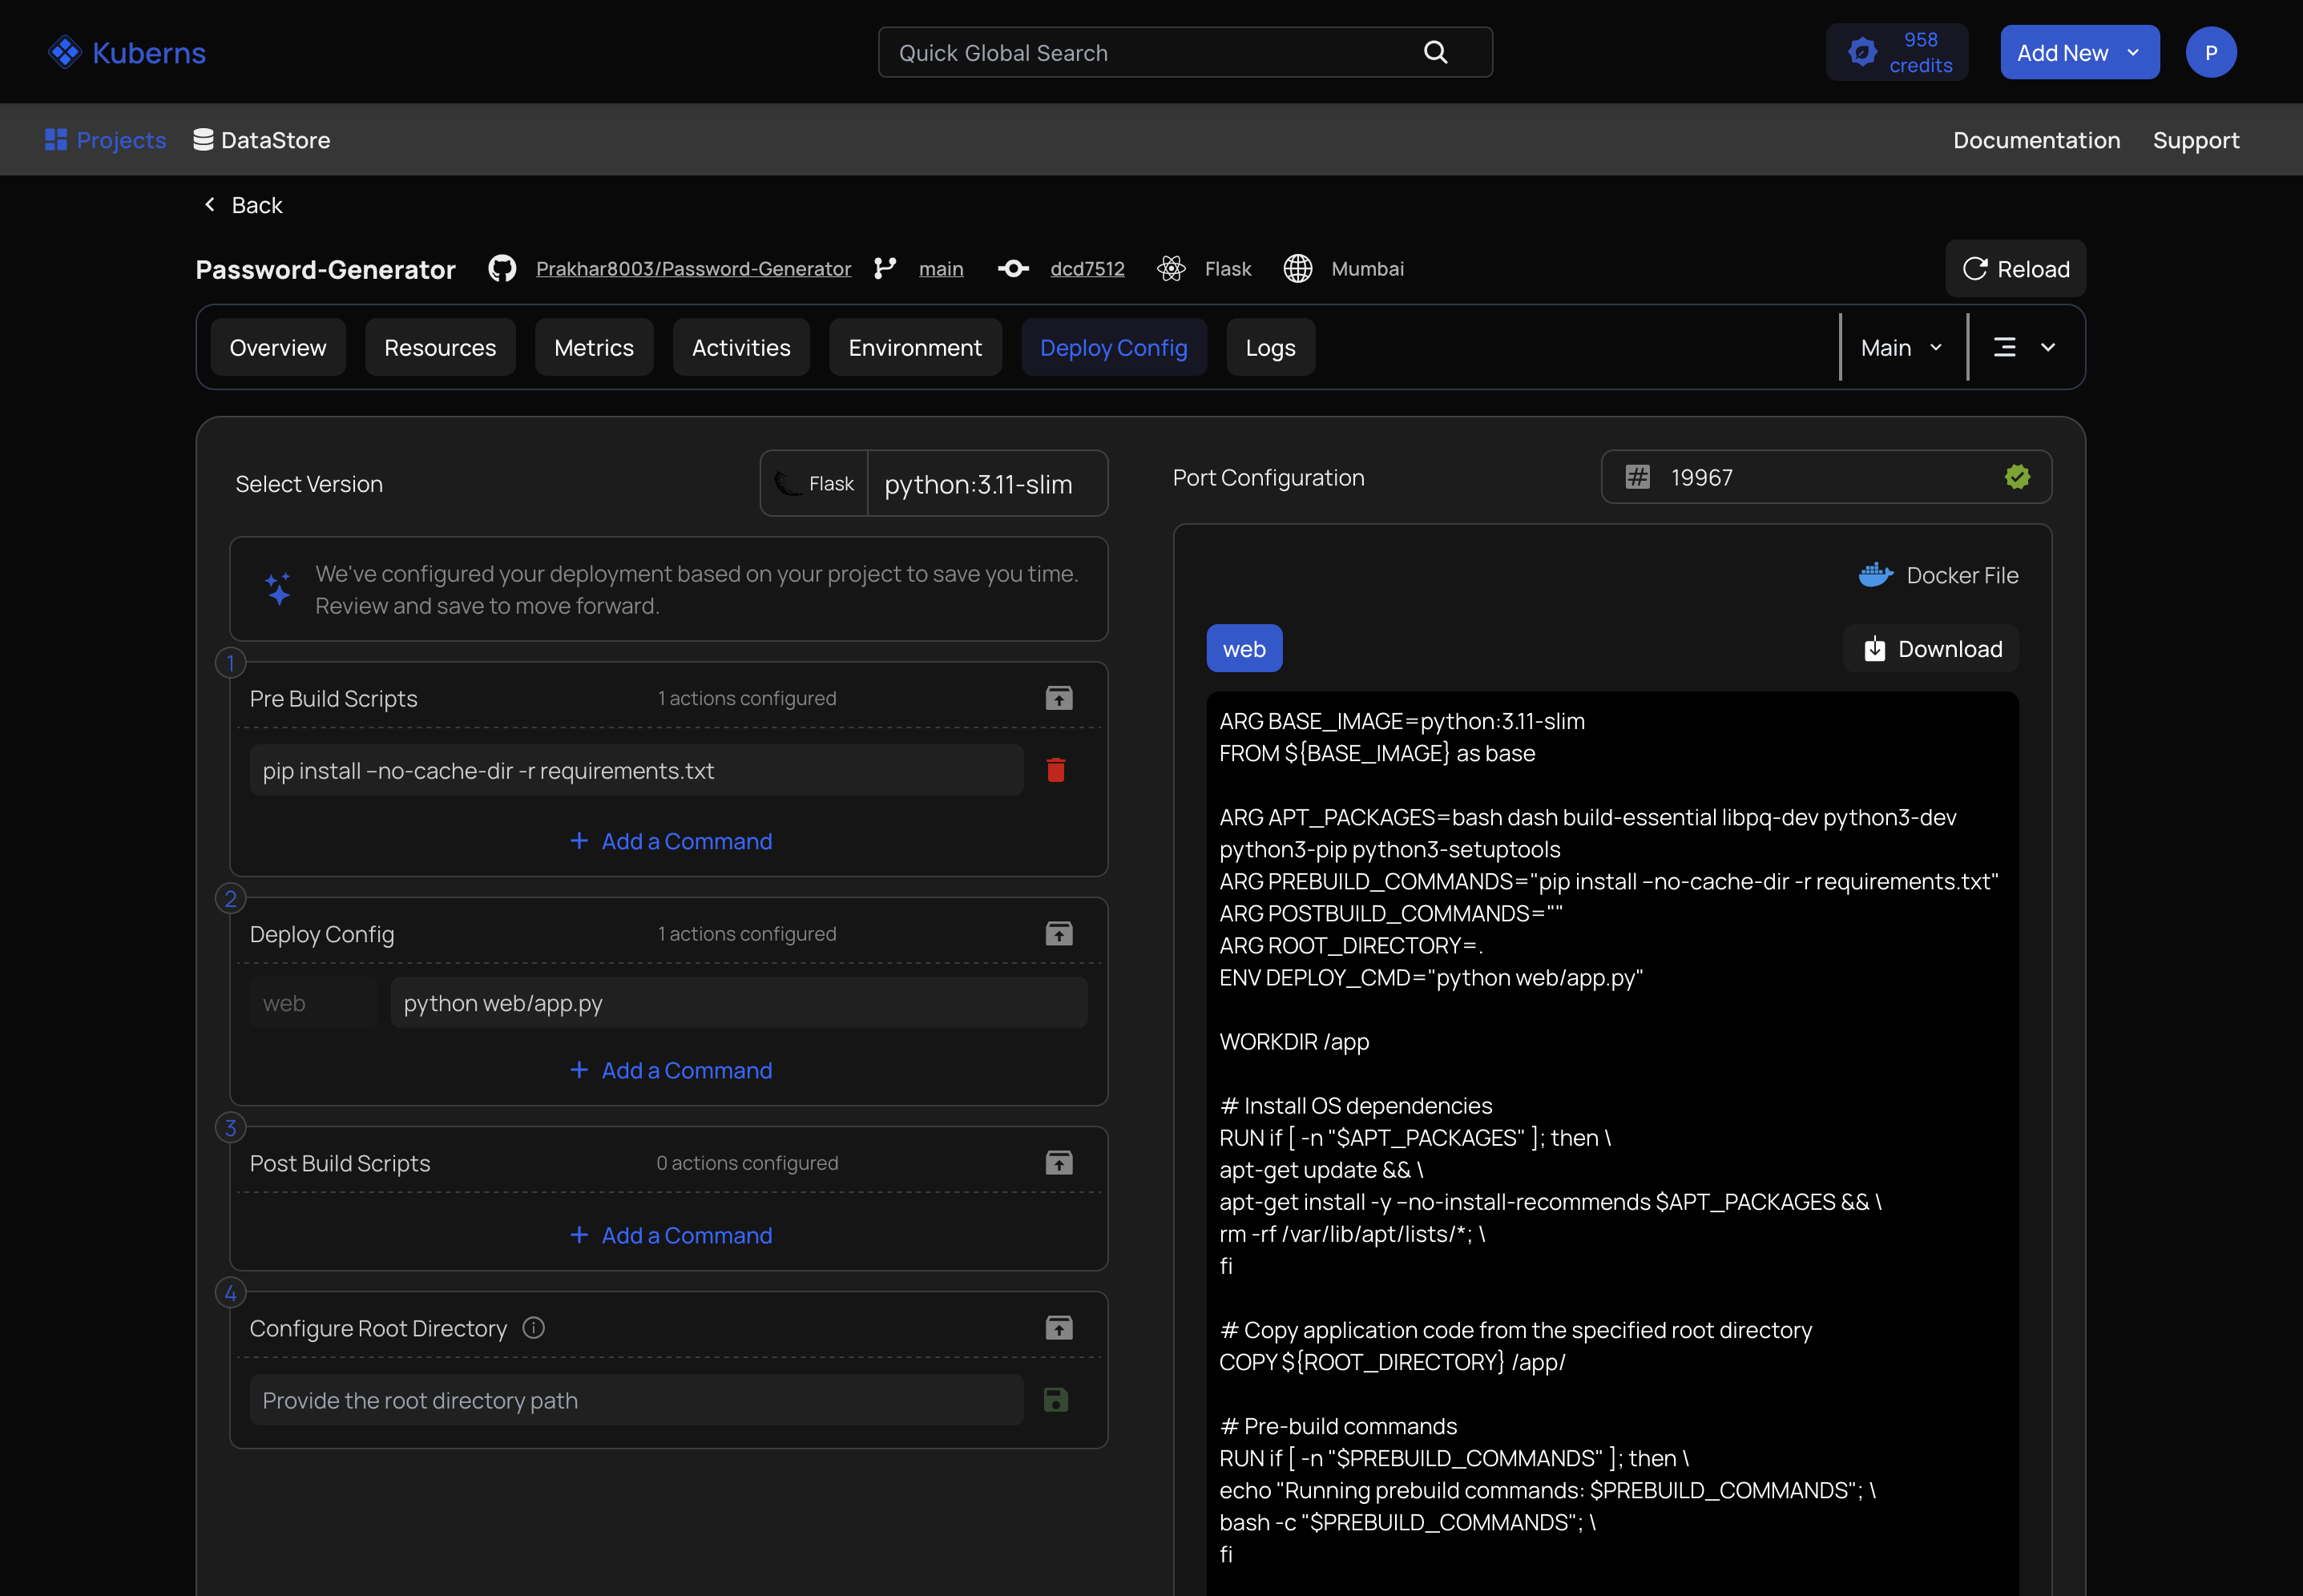Open python:3.11-slim version selector
Image resolution: width=2303 pixels, height=1596 pixels.
click(987, 483)
